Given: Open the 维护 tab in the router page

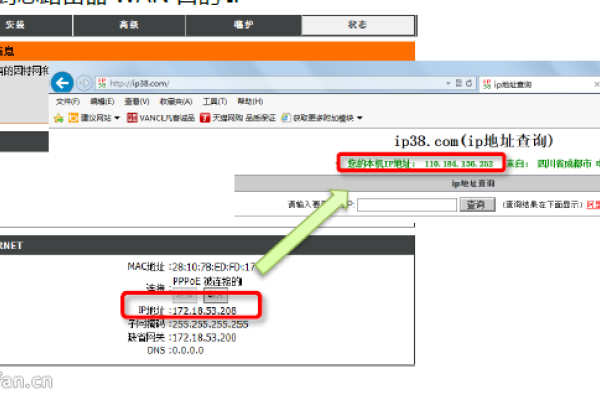Looking at the screenshot, I should click(243, 25).
